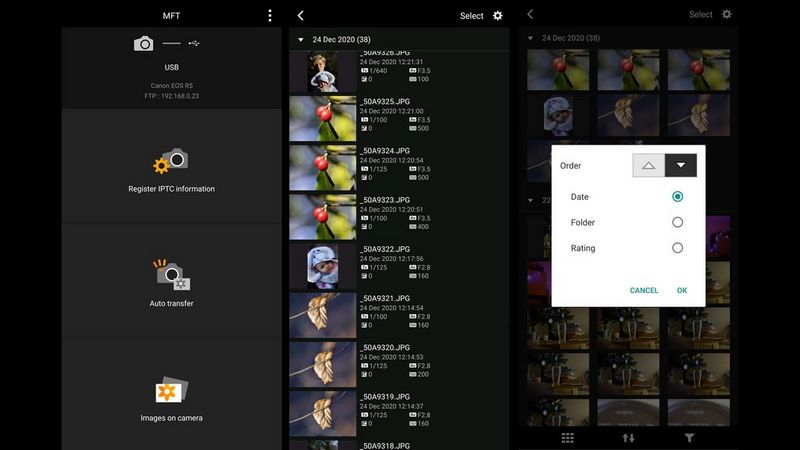Open the three-dot menu in MFT header
The width and height of the screenshot is (800, 450).
(x=270, y=16)
